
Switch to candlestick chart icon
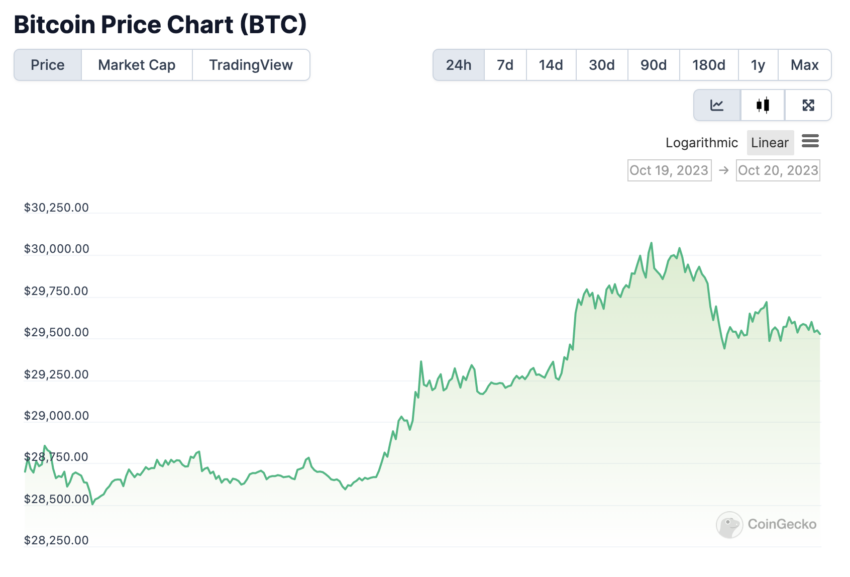pos(762,105)
